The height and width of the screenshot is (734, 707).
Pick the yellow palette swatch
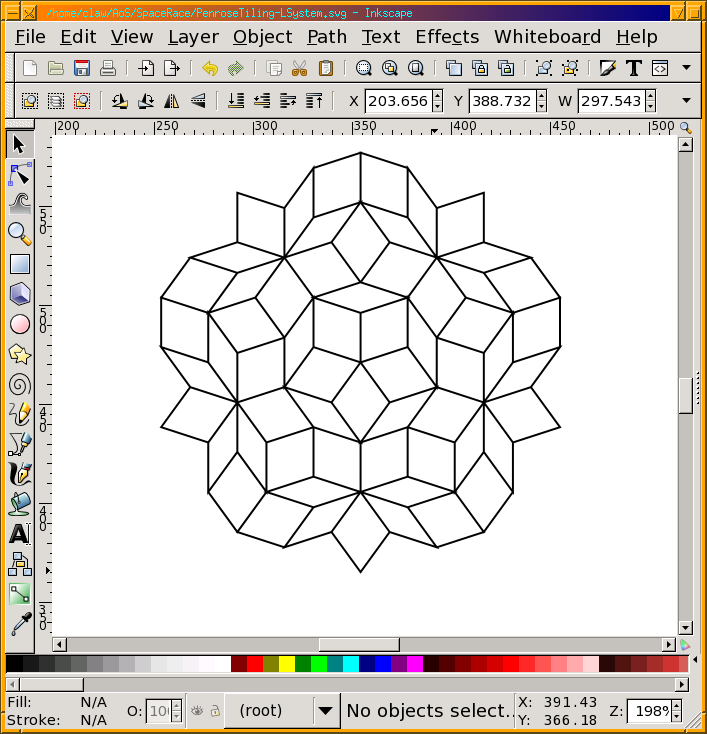point(286,664)
